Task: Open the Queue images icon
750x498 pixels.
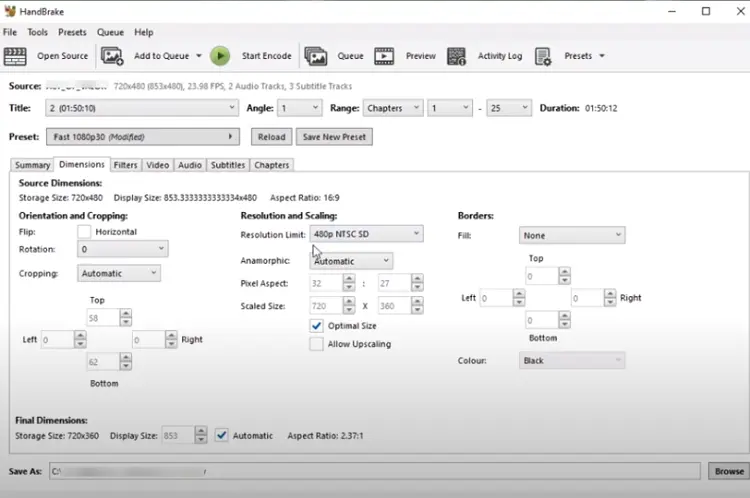Action: [x=316, y=56]
